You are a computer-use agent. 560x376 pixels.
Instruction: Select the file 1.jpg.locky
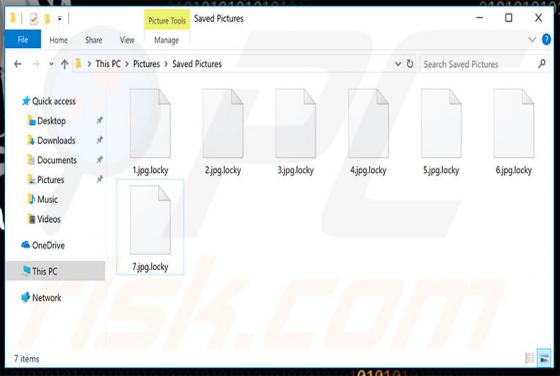(150, 132)
